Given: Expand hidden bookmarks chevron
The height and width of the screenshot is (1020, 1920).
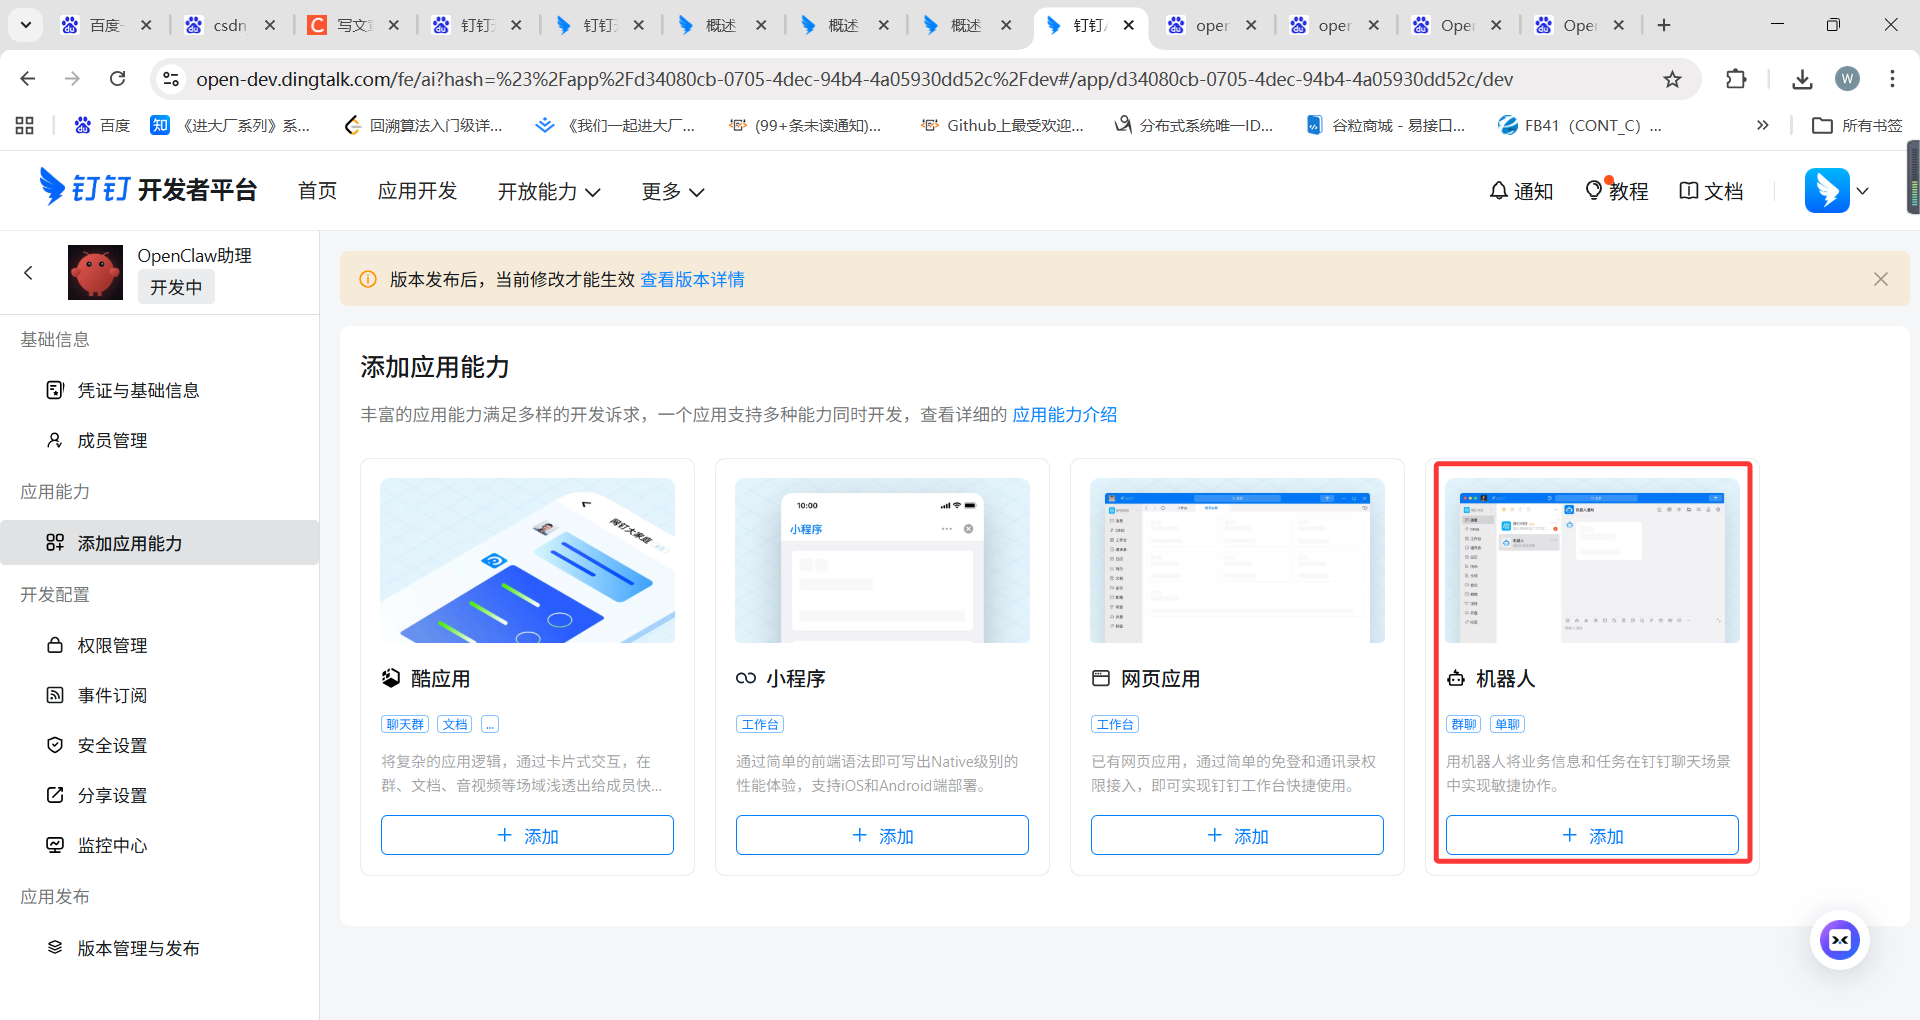Looking at the screenshot, I should tap(1762, 125).
